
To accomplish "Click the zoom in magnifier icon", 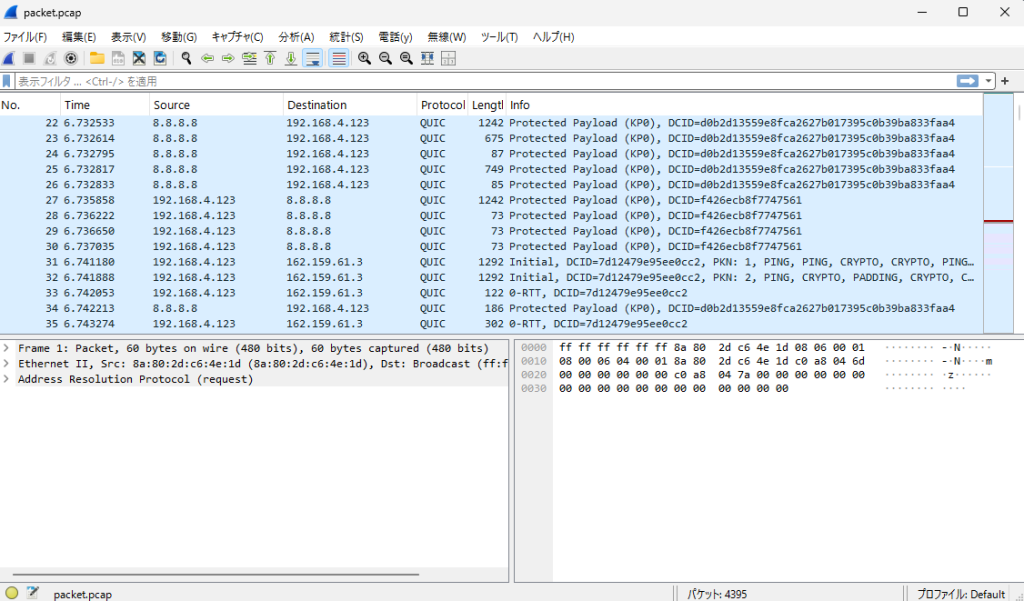I will click(364, 58).
